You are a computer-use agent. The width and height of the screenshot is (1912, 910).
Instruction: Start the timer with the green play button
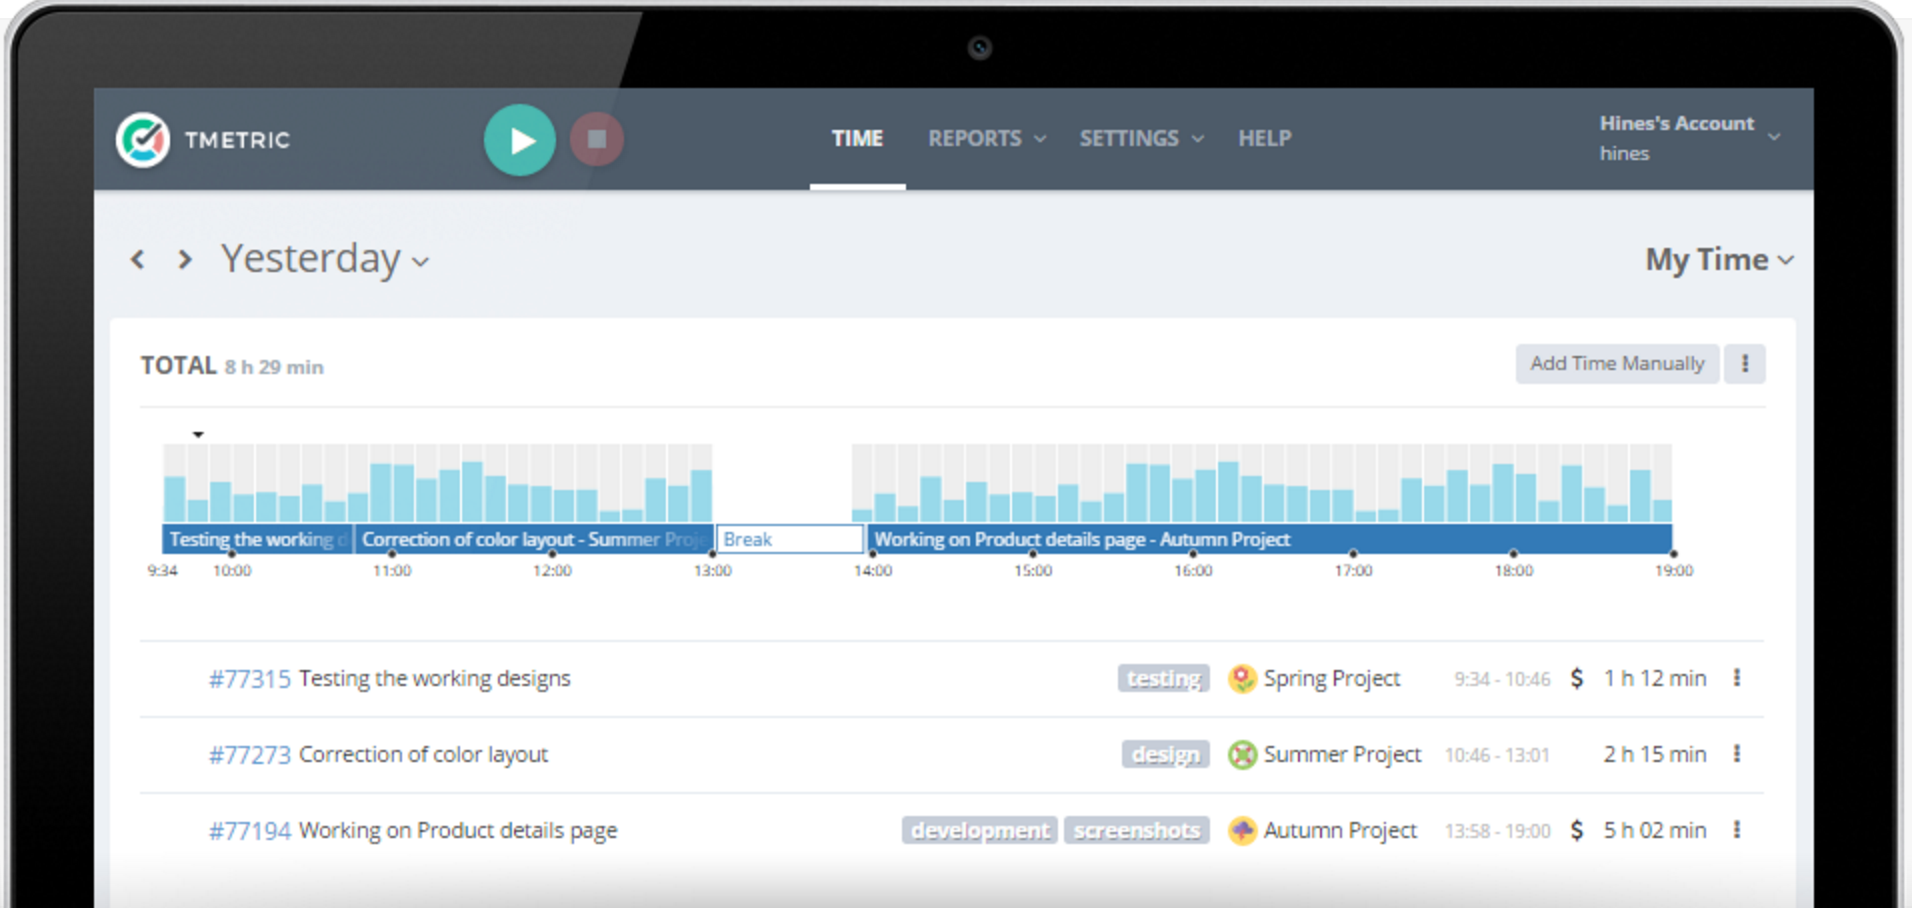tap(520, 140)
